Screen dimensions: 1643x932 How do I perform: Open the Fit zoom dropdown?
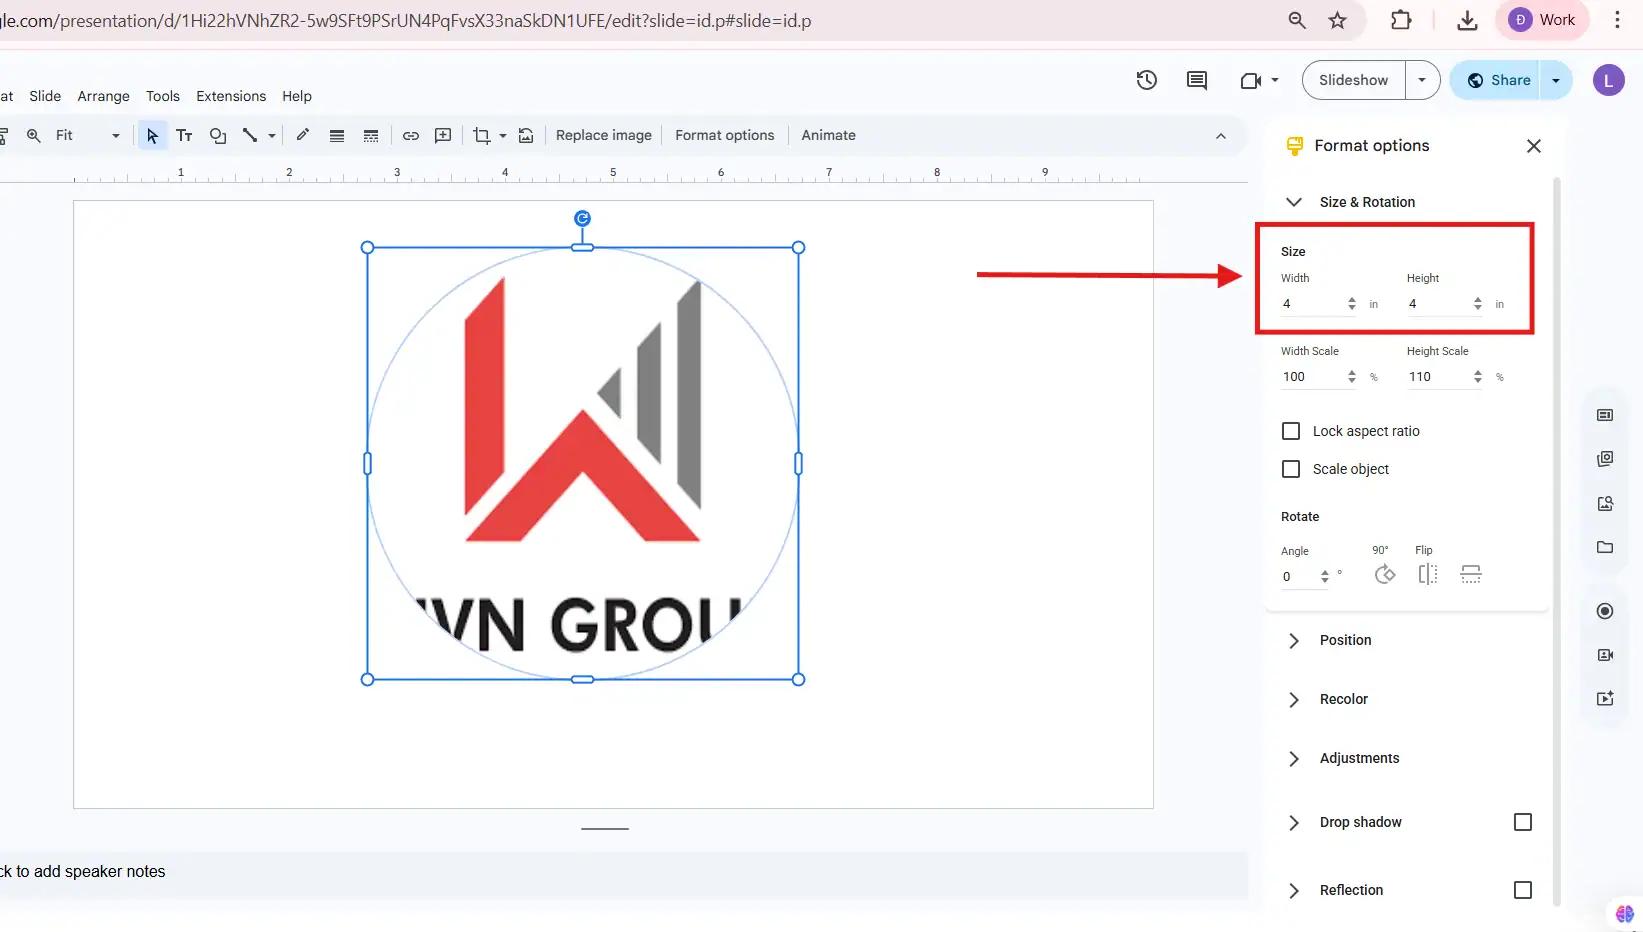pyautogui.click(x=88, y=135)
